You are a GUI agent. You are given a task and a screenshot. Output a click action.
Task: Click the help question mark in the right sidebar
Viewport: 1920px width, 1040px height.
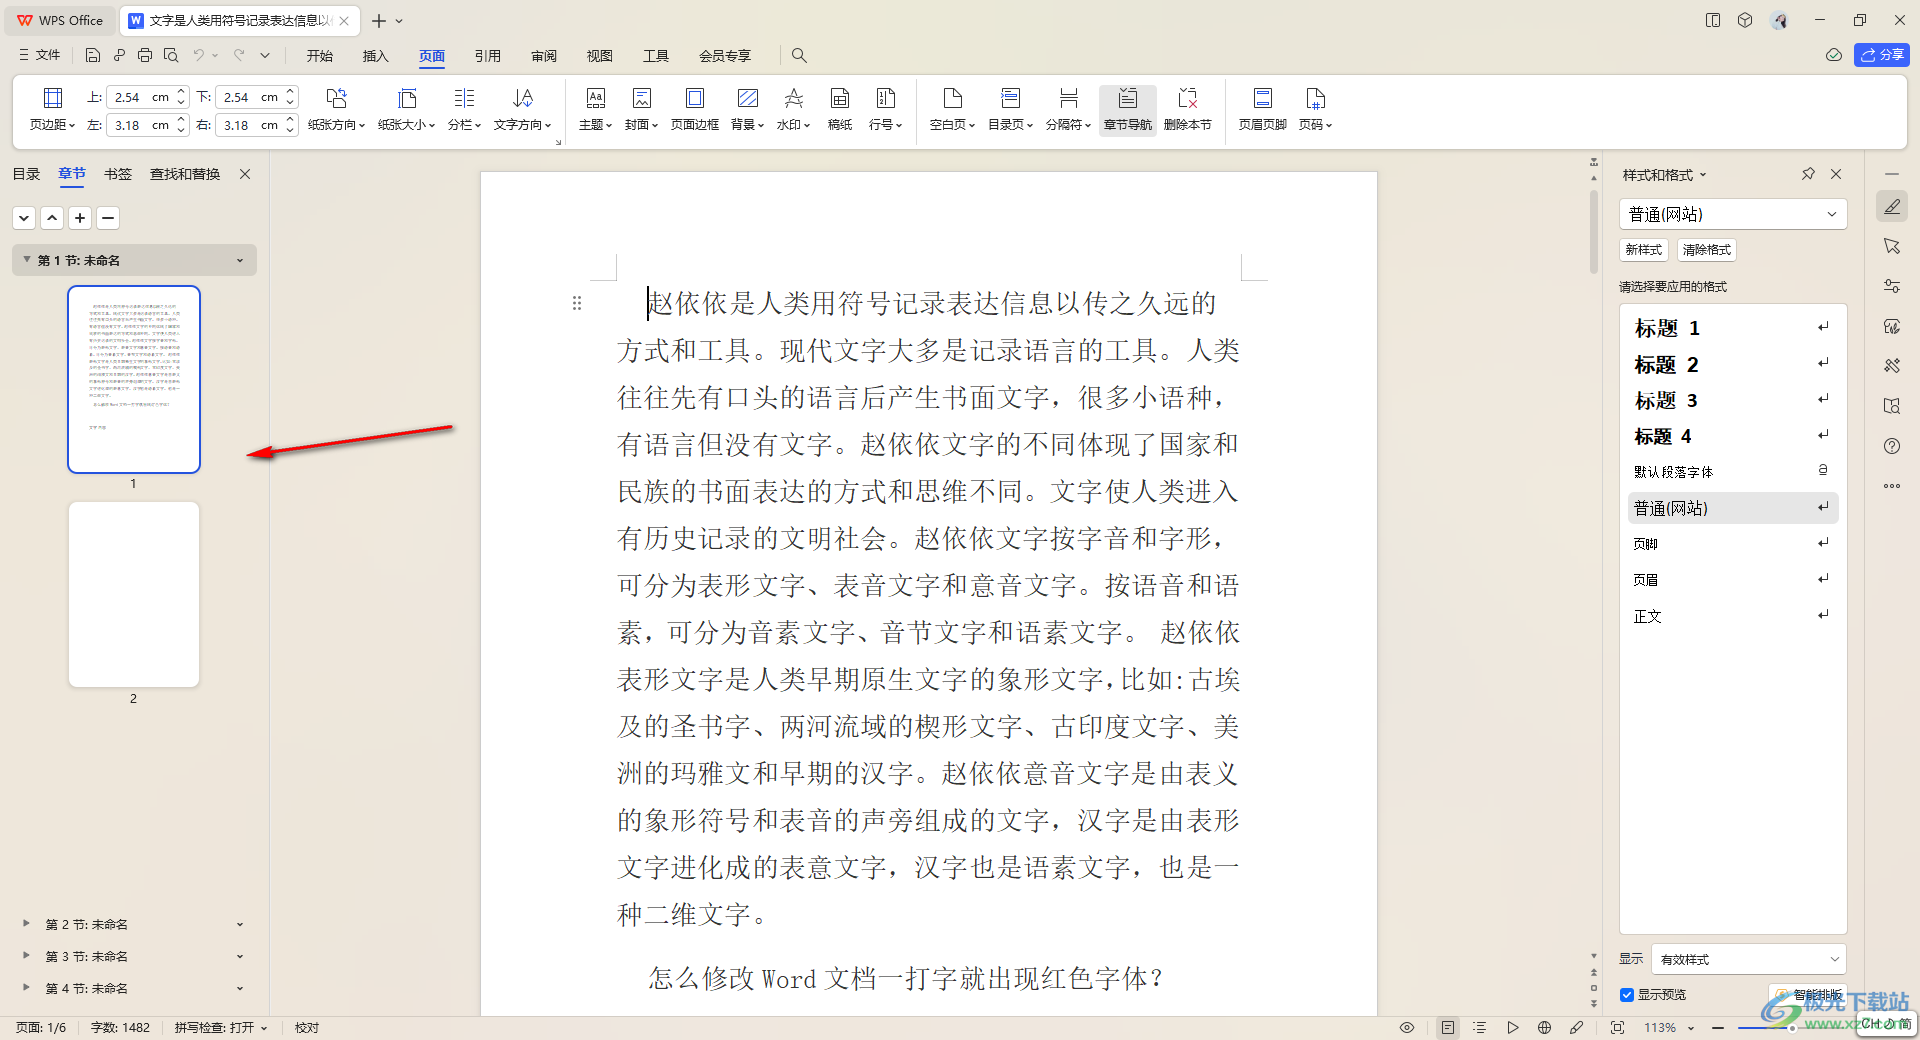1892,446
